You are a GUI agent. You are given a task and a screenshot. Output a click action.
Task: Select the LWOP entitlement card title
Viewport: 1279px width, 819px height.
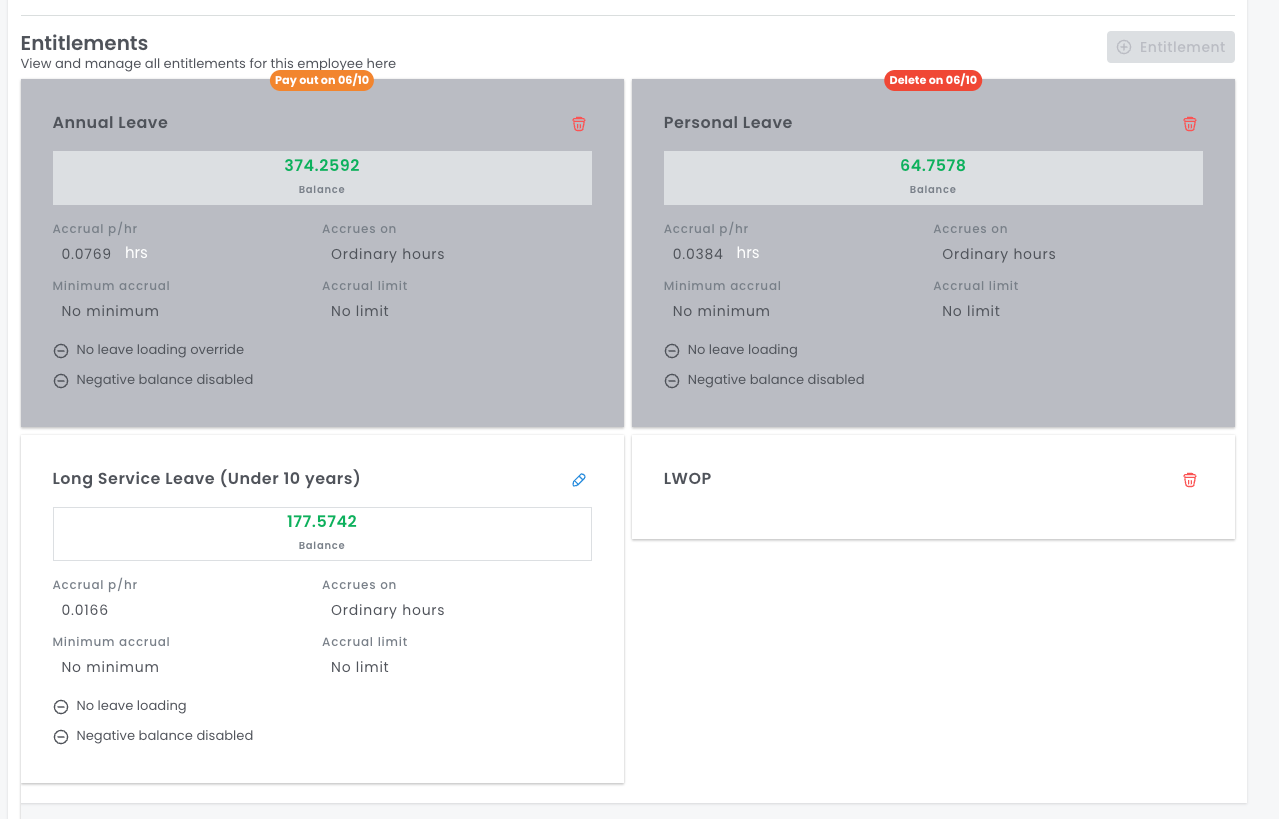point(687,479)
